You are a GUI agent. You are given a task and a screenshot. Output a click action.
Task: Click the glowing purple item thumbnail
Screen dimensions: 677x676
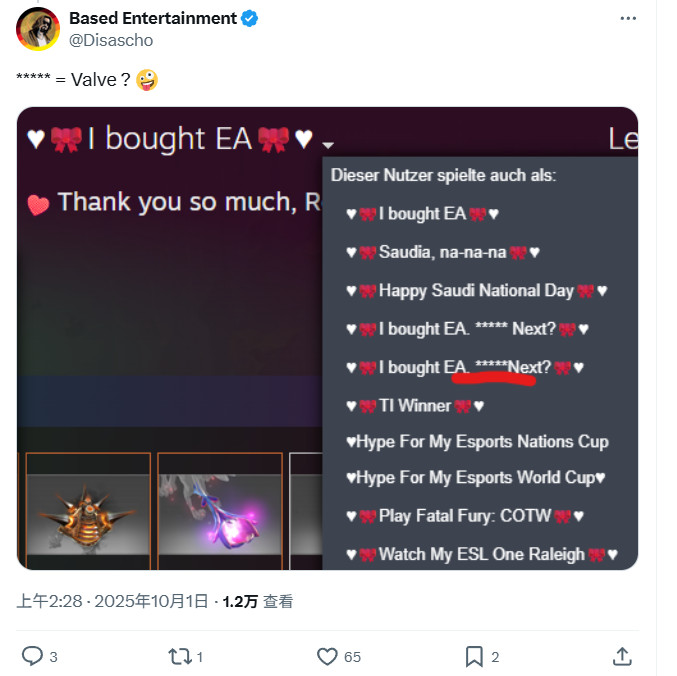[220, 508]
